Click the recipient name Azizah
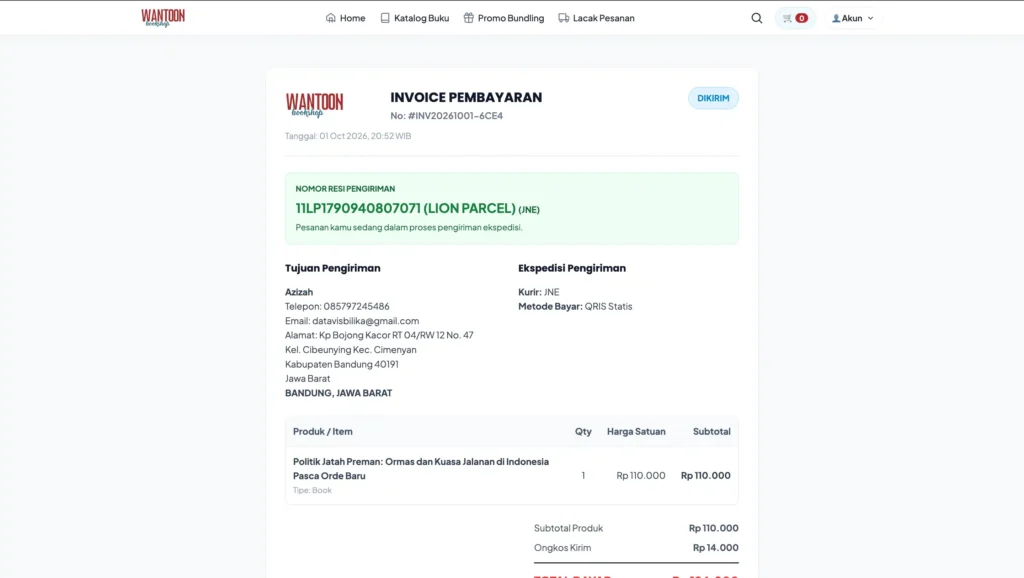Viewport: 1024px width, 578px height. click(299, 292)
